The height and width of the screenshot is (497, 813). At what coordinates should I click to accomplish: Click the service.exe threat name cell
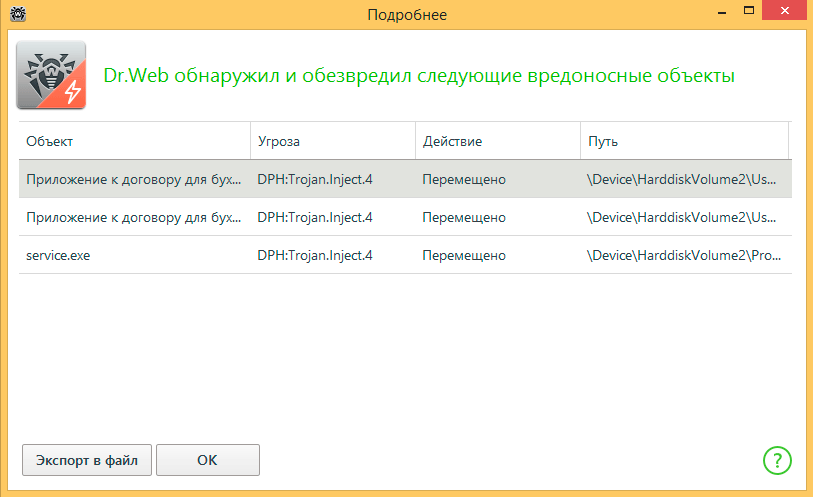tap(315, 255)
